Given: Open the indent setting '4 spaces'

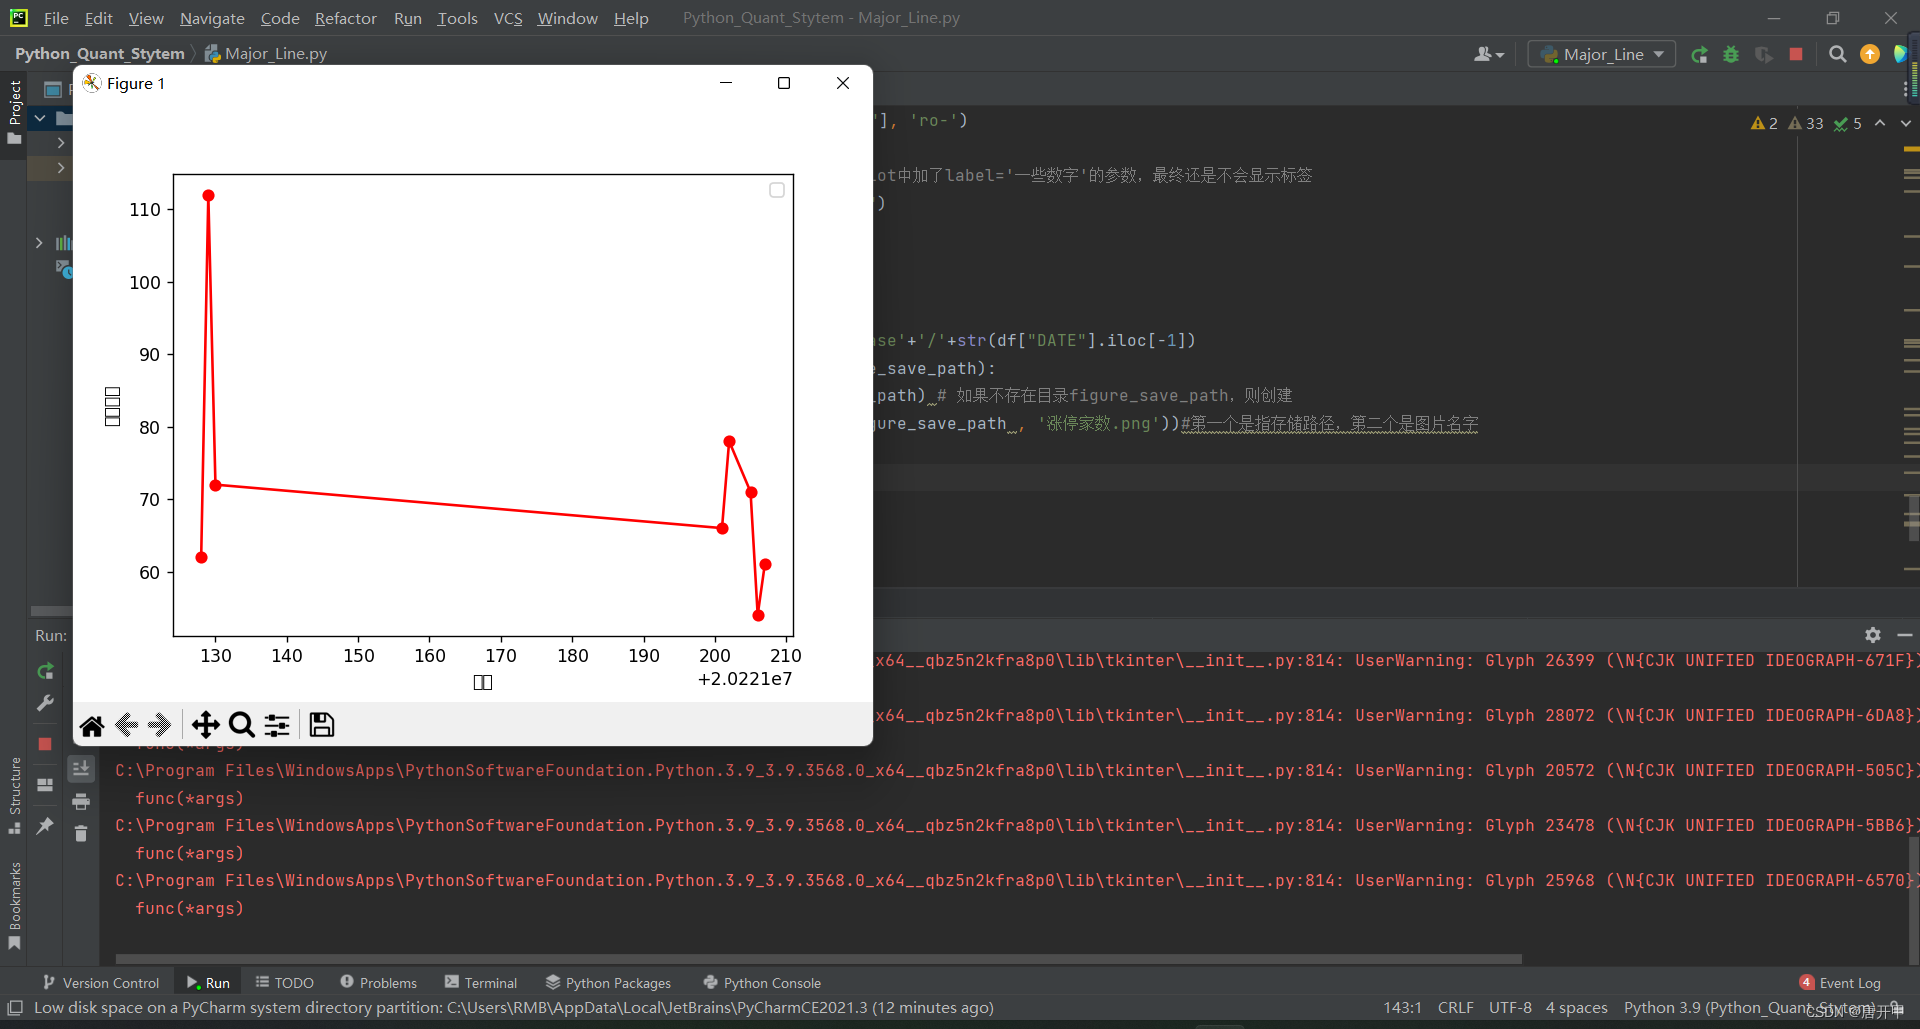Looking at the screenshot, I should [x=1576, y=1007].
